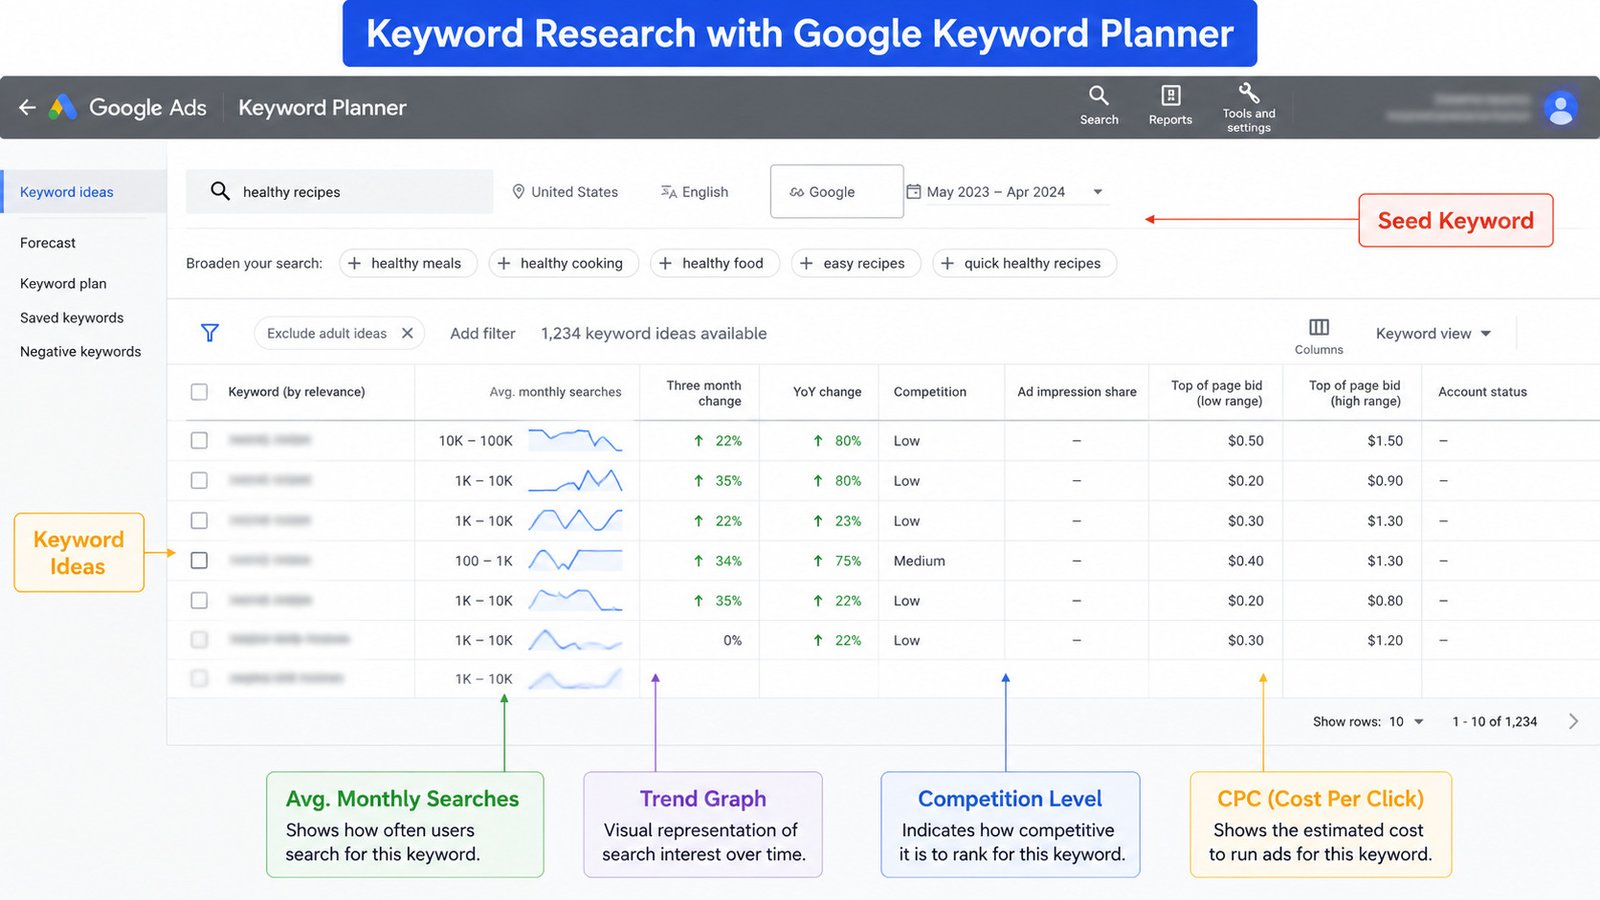The width and height of the screenshot is (1600, 900).
Task: Add quick healthy recipes to search
Action: 1024,263
